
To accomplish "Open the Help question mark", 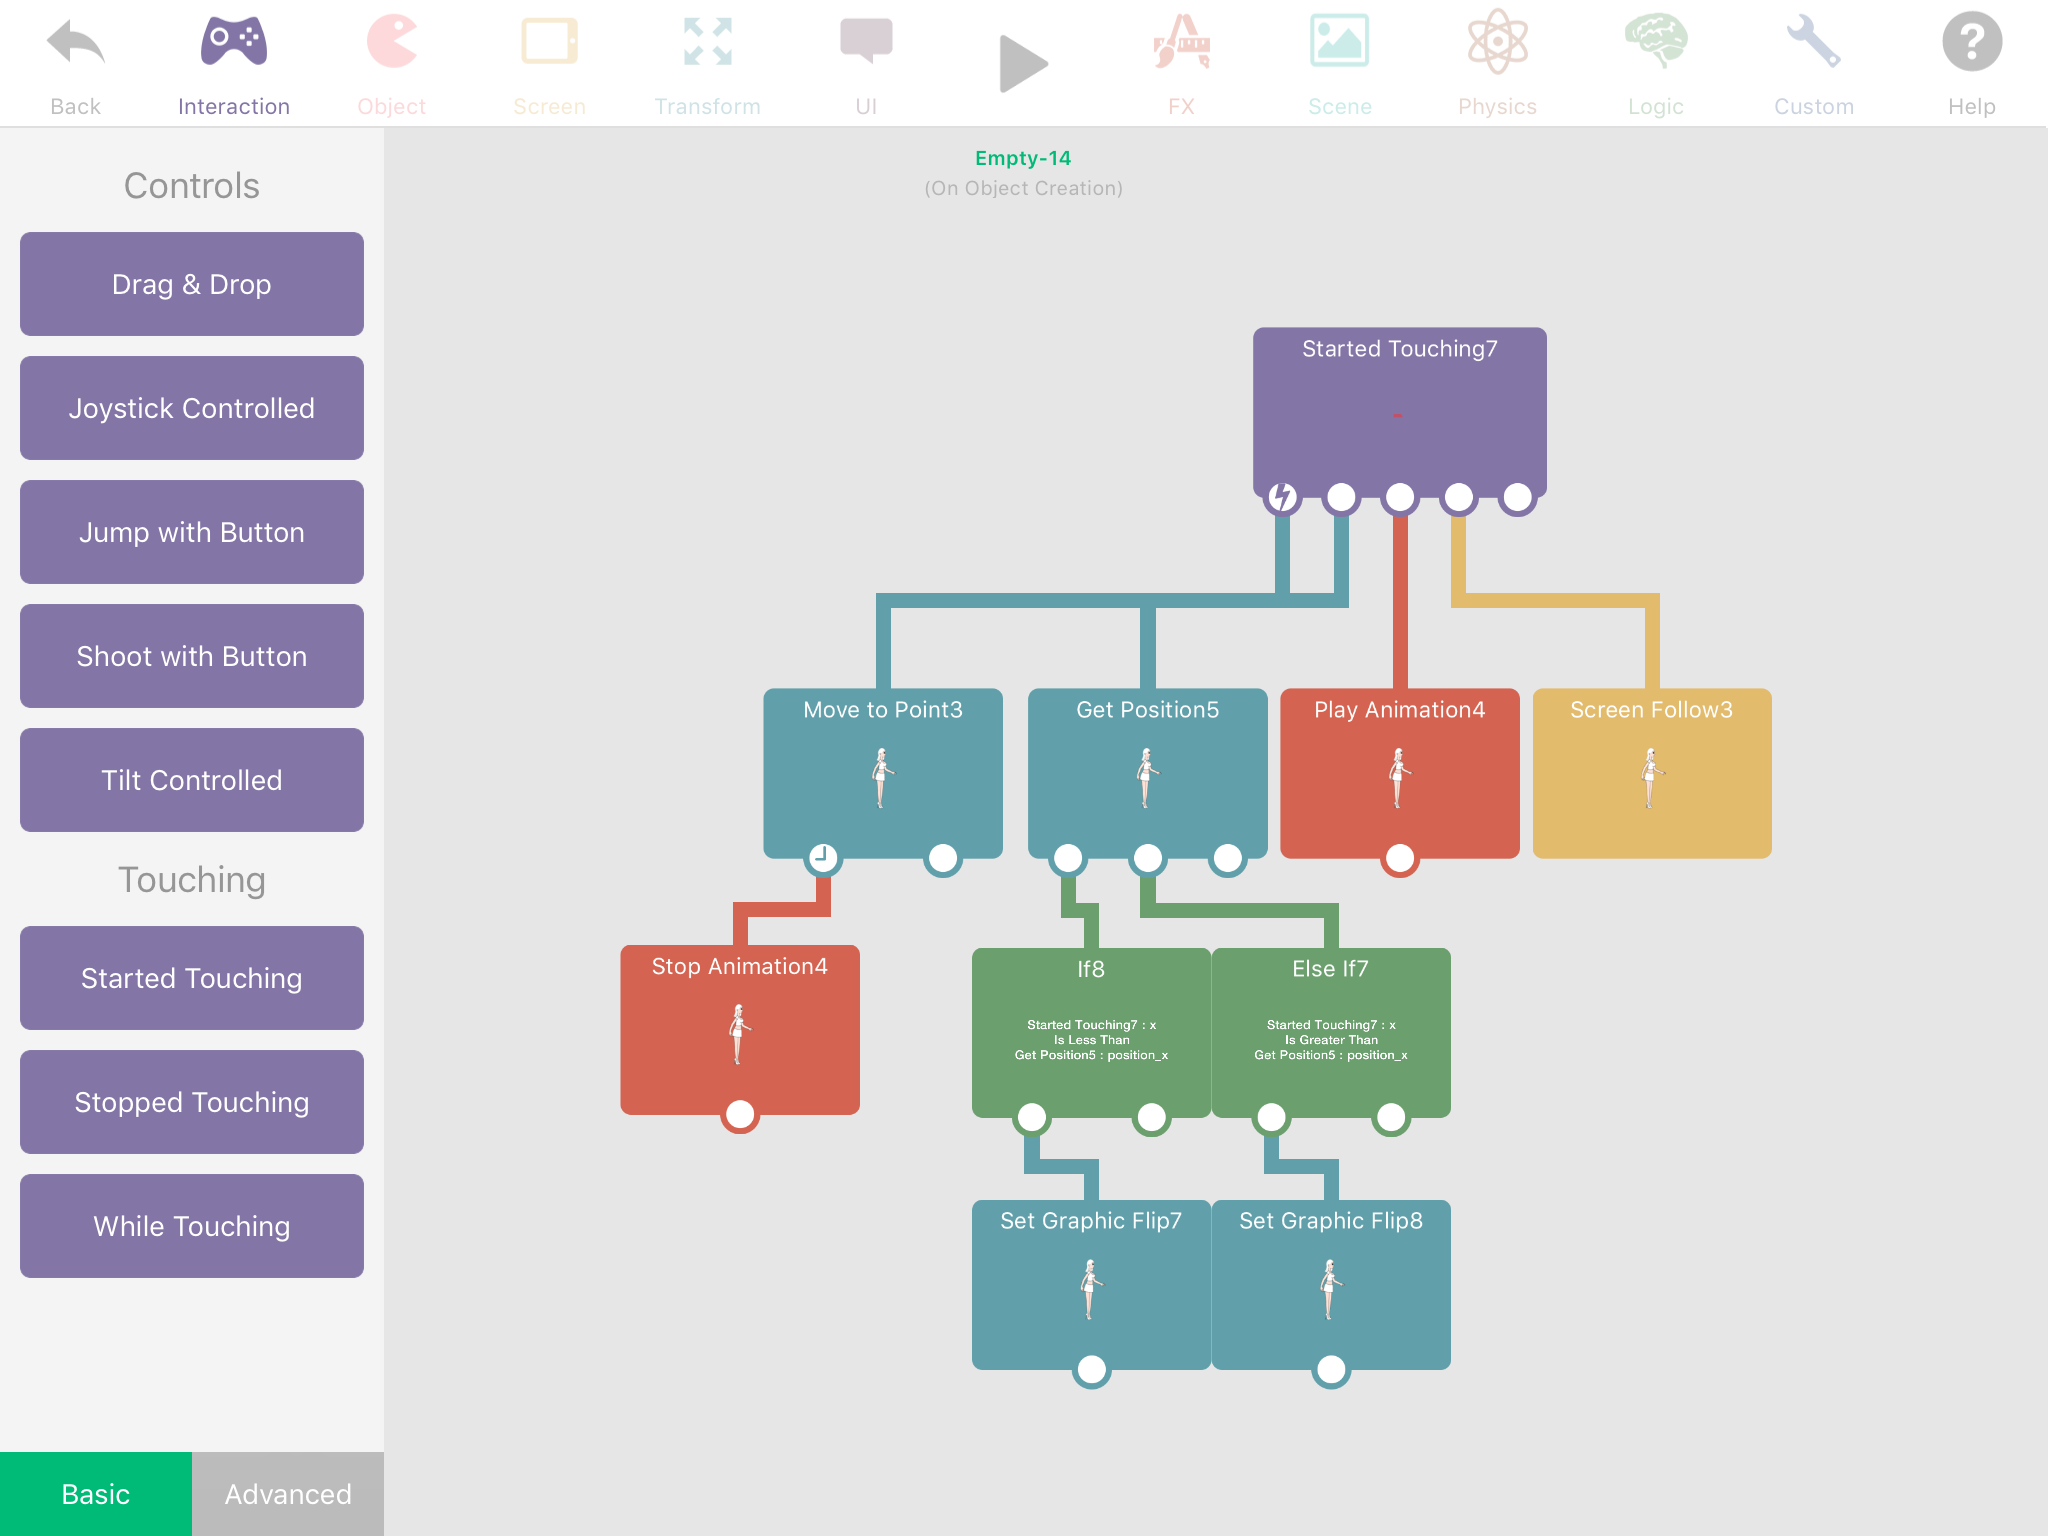I will coord(1971,62).
